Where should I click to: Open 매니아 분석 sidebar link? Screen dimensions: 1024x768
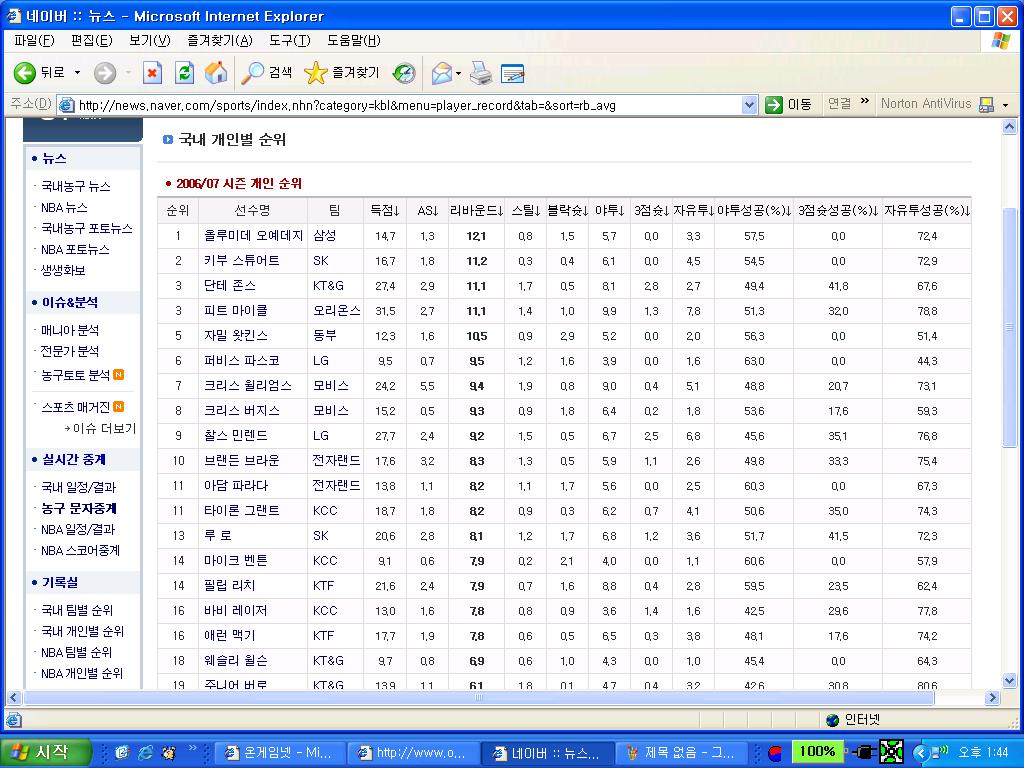pyautogui.click(x=70, y=330)
